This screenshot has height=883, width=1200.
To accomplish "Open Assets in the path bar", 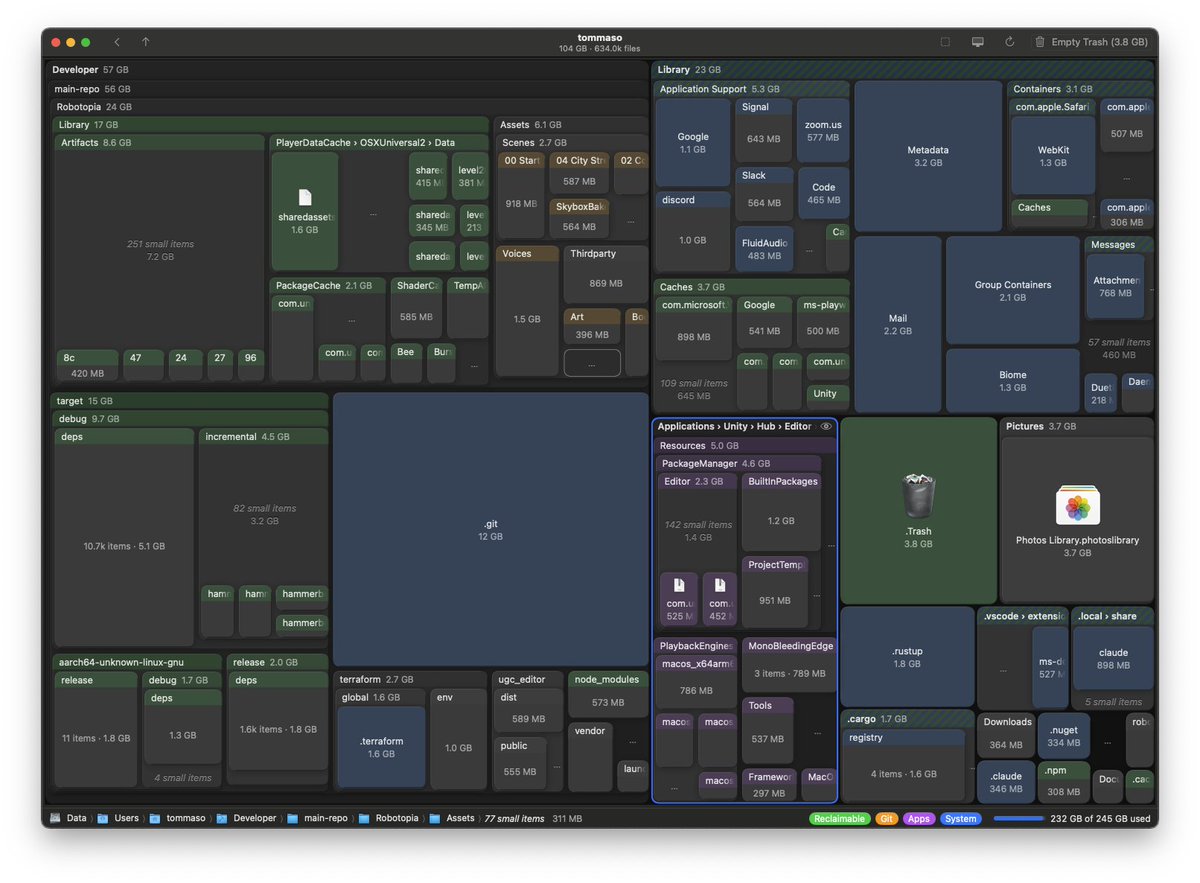I will (460, 818).
